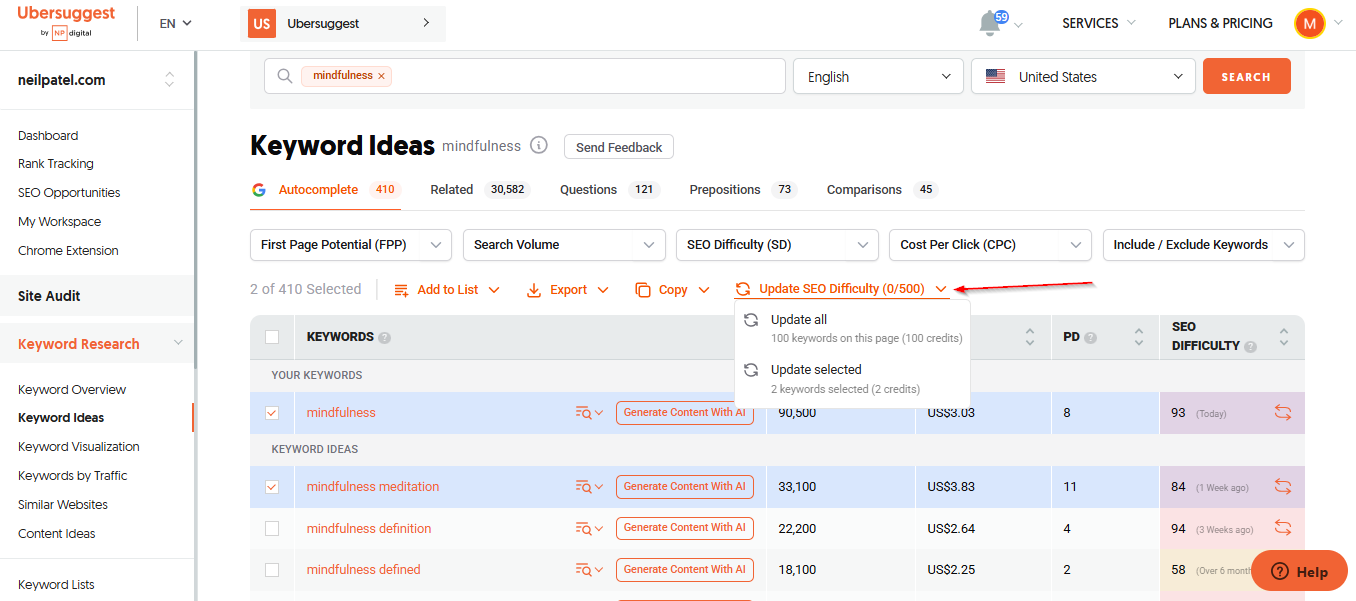Viewport: 1356px width, 601px height.
Task: Open keyword search options for mindfulness definition
Action: pos(590,528)
